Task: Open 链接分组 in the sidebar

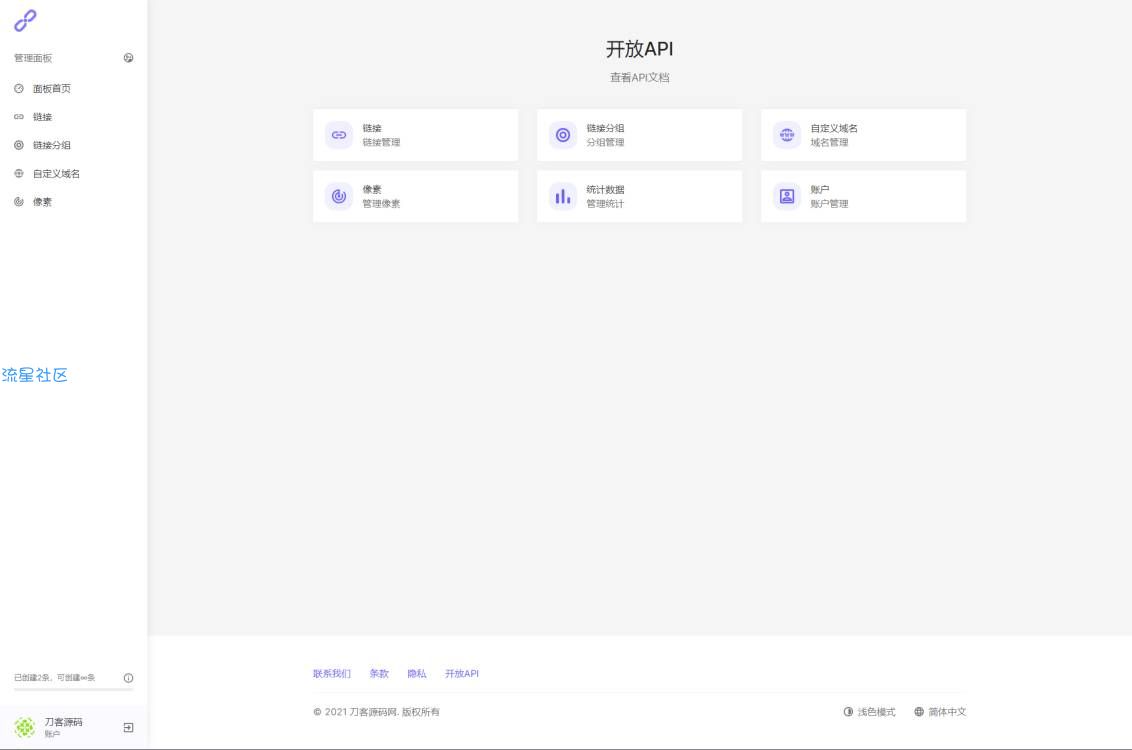Action: (x=50, y=145)
